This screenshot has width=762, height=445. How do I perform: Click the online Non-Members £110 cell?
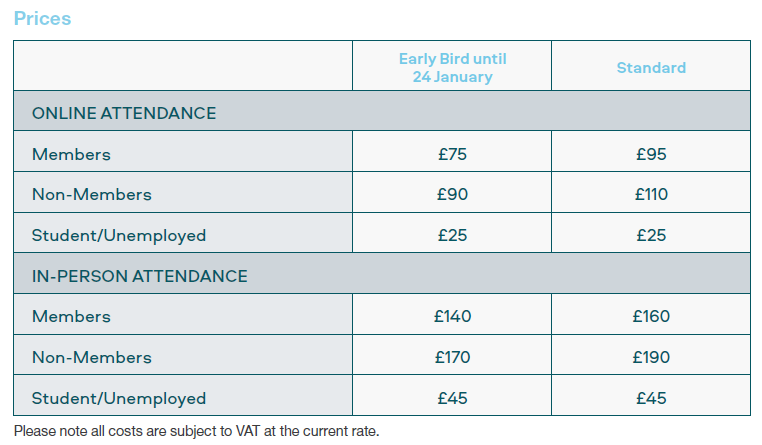pos(651,194)
